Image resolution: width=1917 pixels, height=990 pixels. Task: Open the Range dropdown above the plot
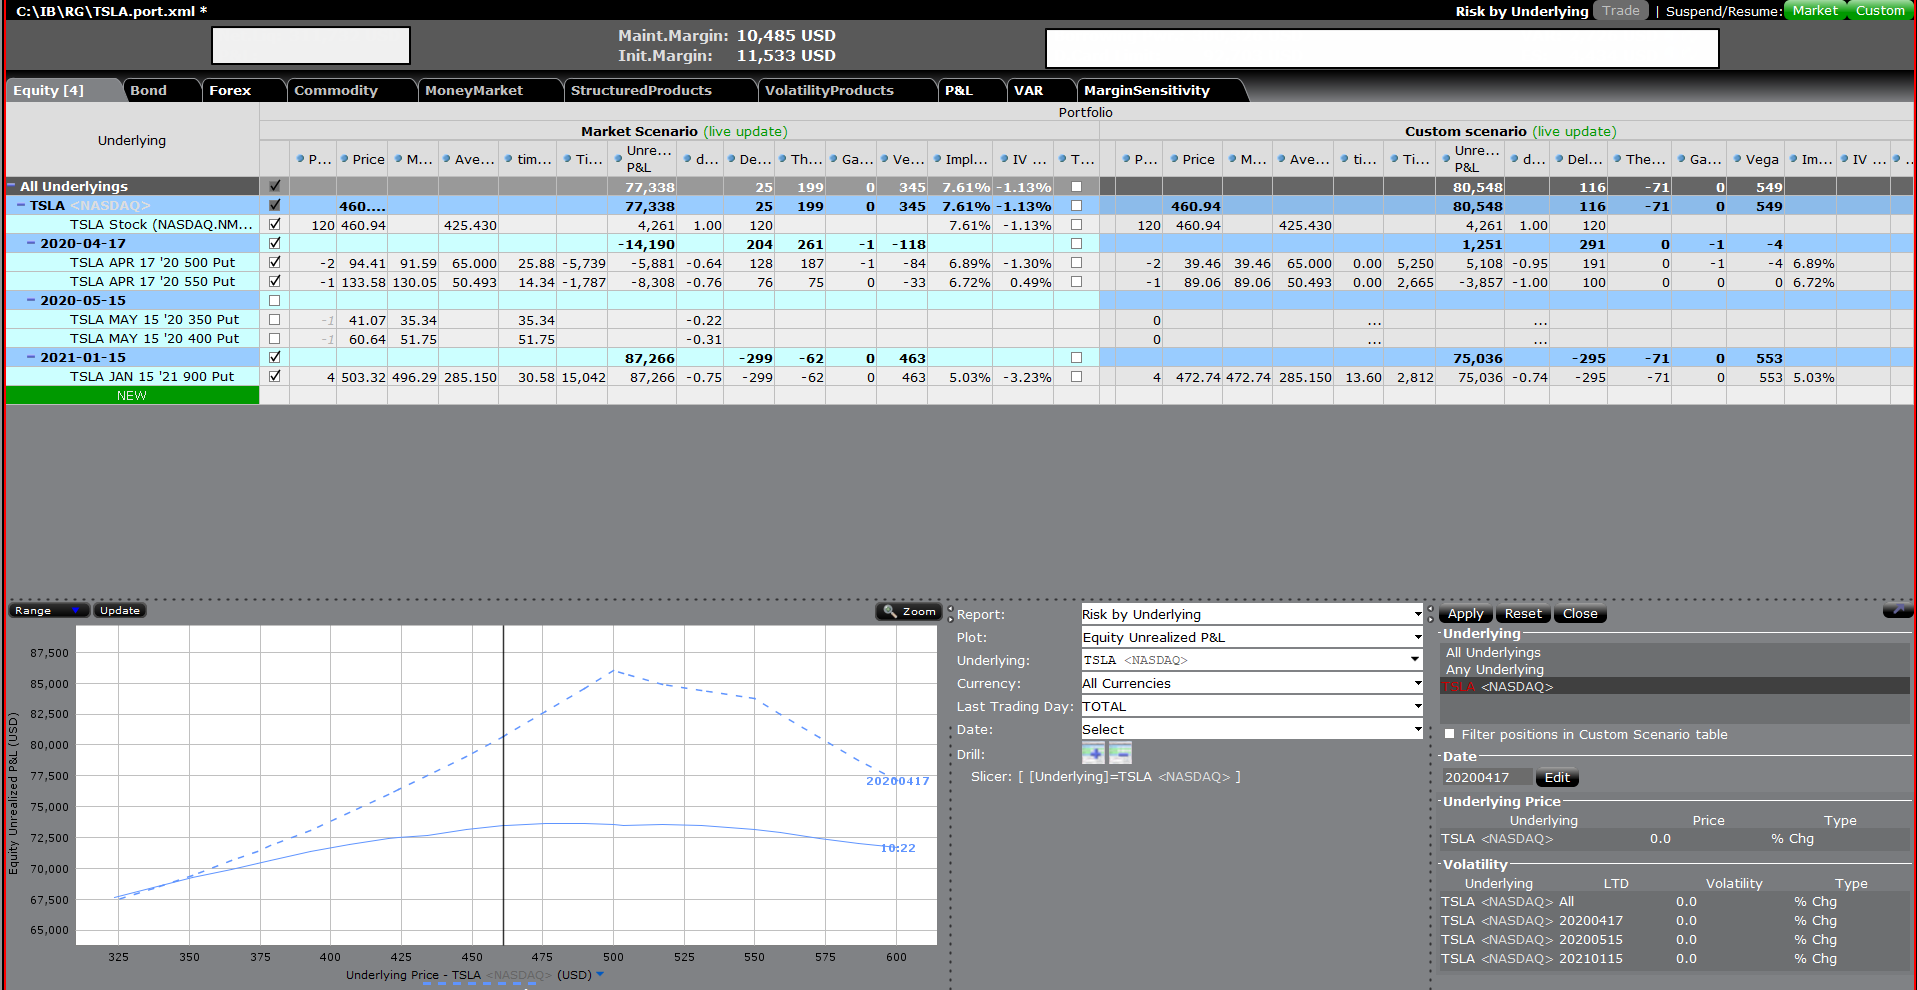point(49,610)
